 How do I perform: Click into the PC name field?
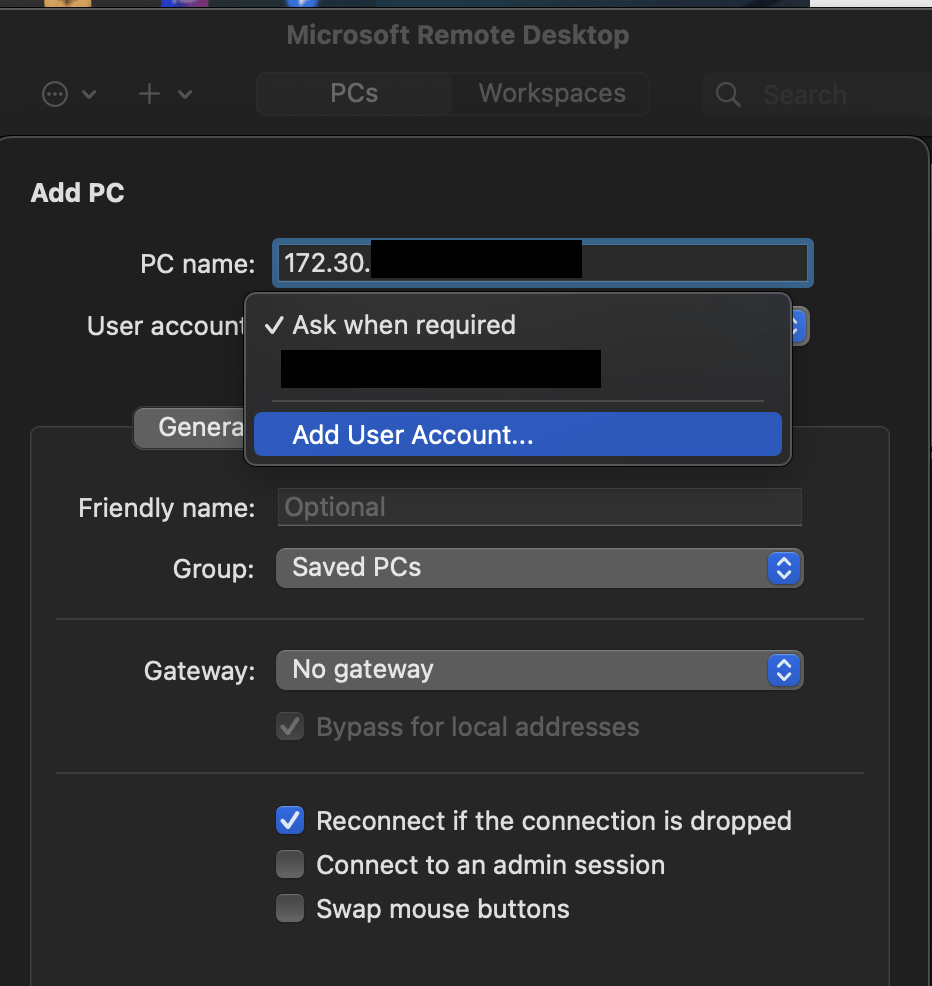[692, 263]
